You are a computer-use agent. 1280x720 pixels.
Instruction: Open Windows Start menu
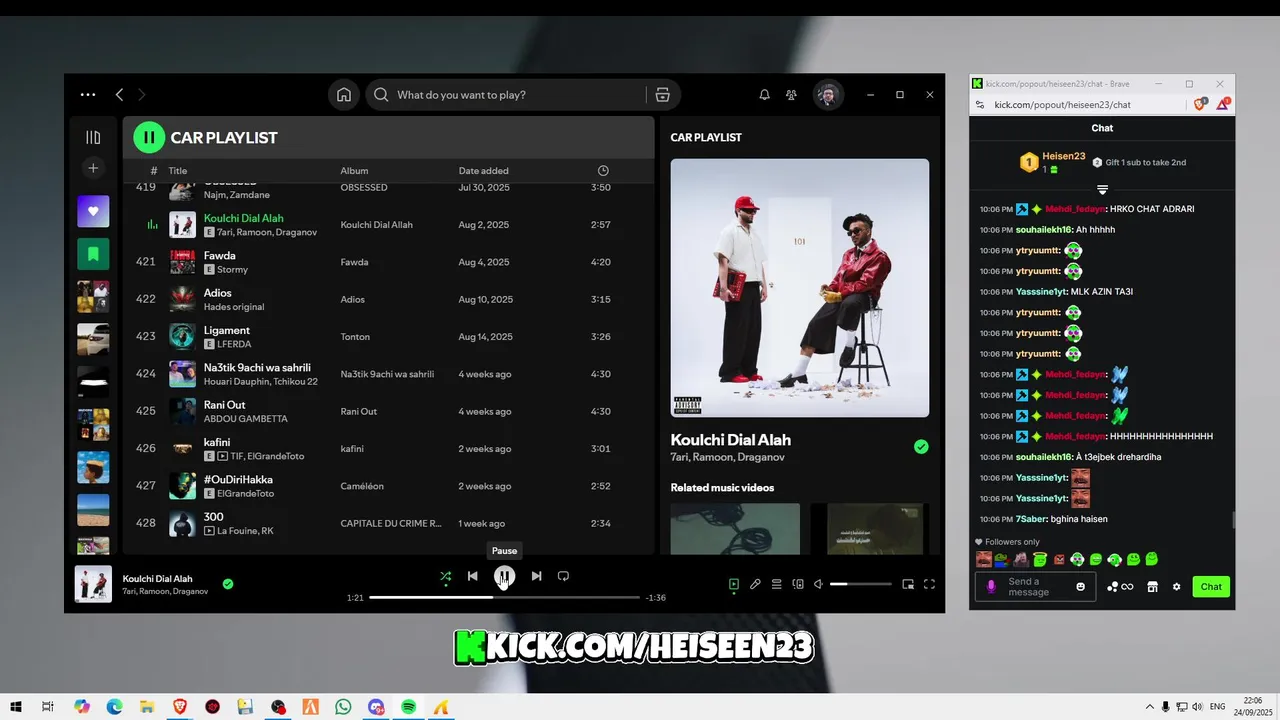[16, 706]
